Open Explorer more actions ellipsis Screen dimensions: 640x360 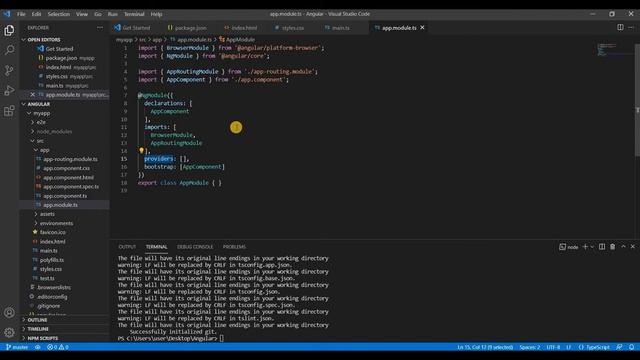[100, 28]
